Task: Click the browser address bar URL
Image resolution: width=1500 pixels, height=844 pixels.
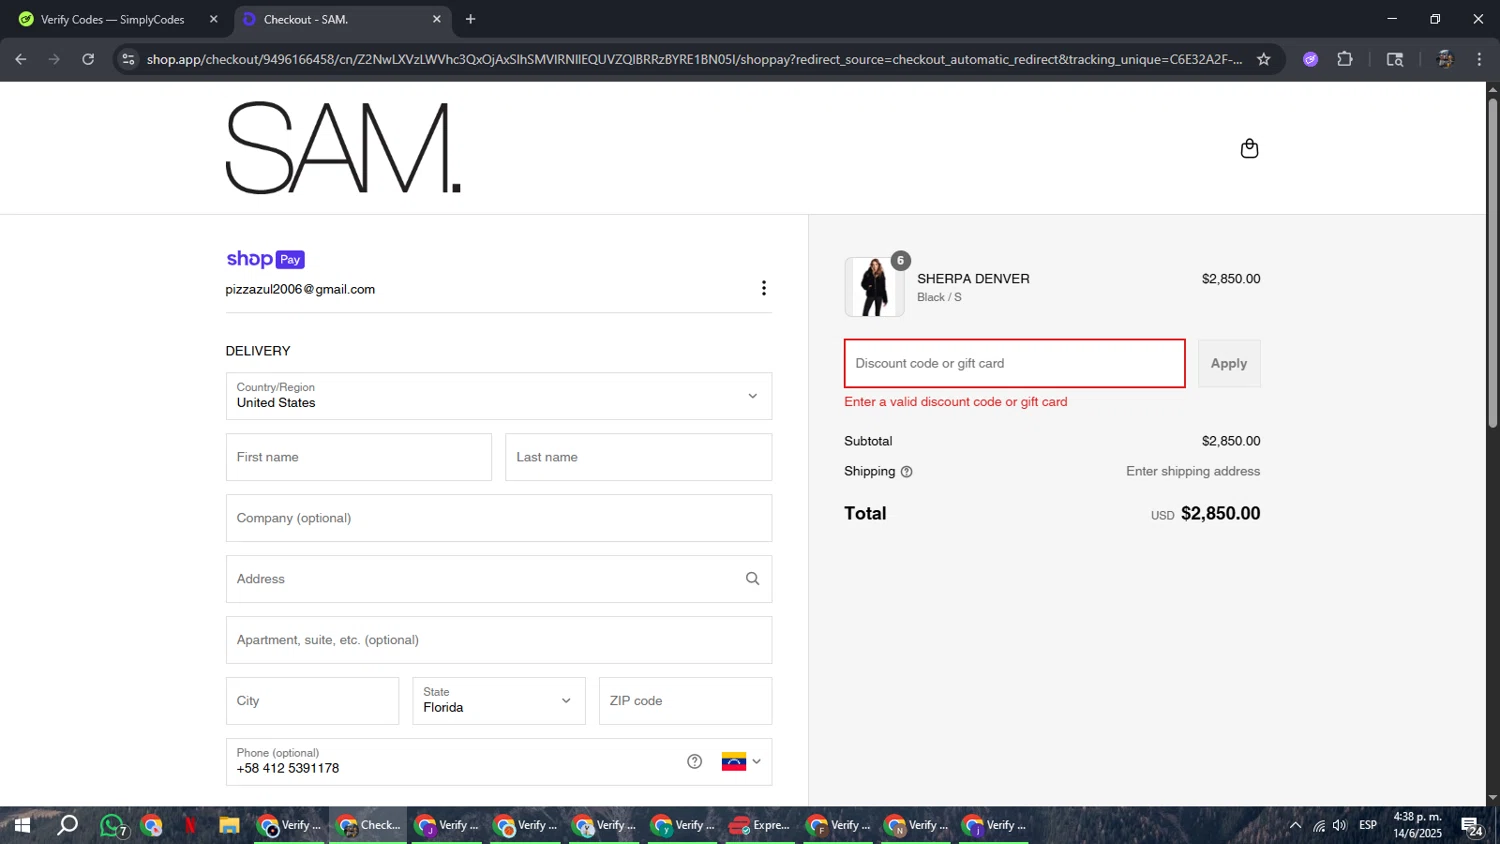Action: coord(694,59)
